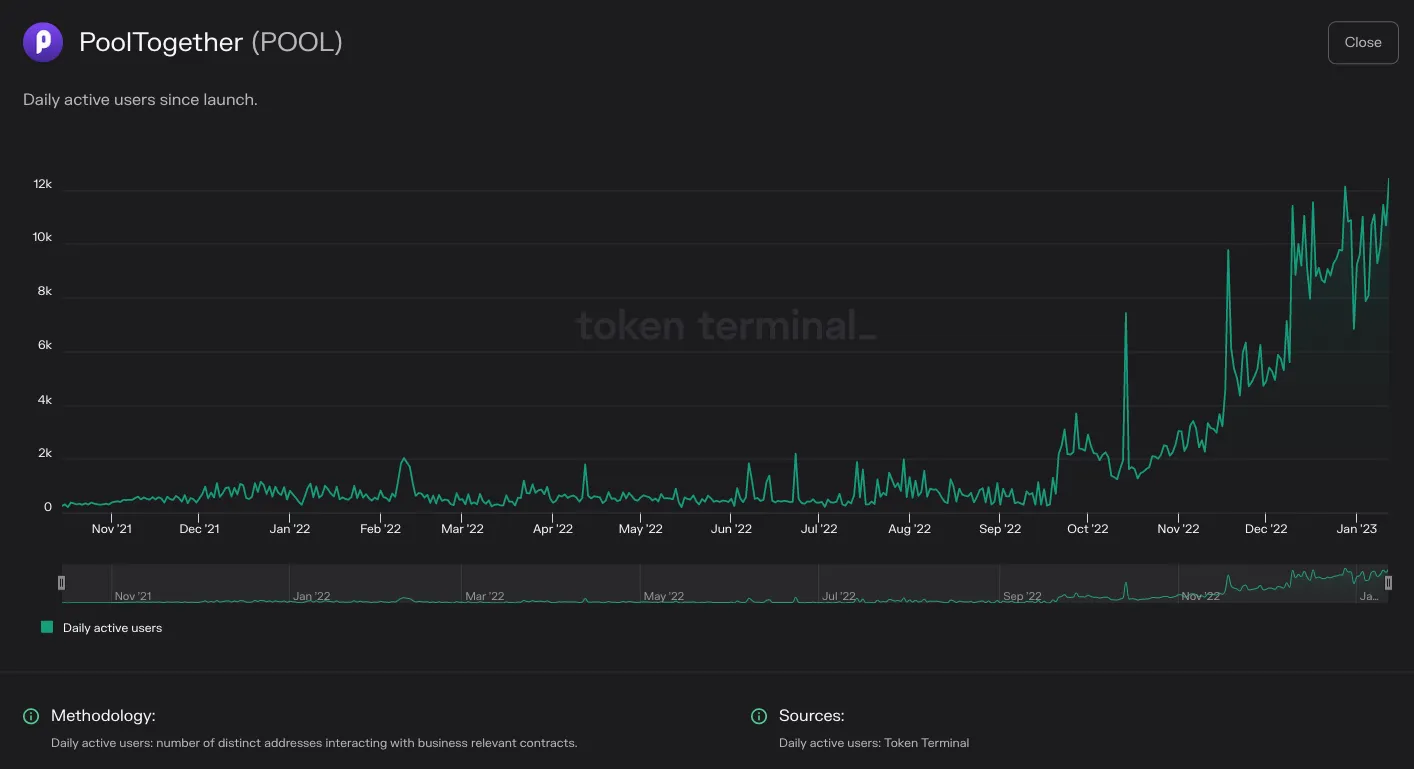The width and height of the screenshot is (1414, 769).
Task: Click the Apr '22 x-axis label
Action: [x=552, y=529]
